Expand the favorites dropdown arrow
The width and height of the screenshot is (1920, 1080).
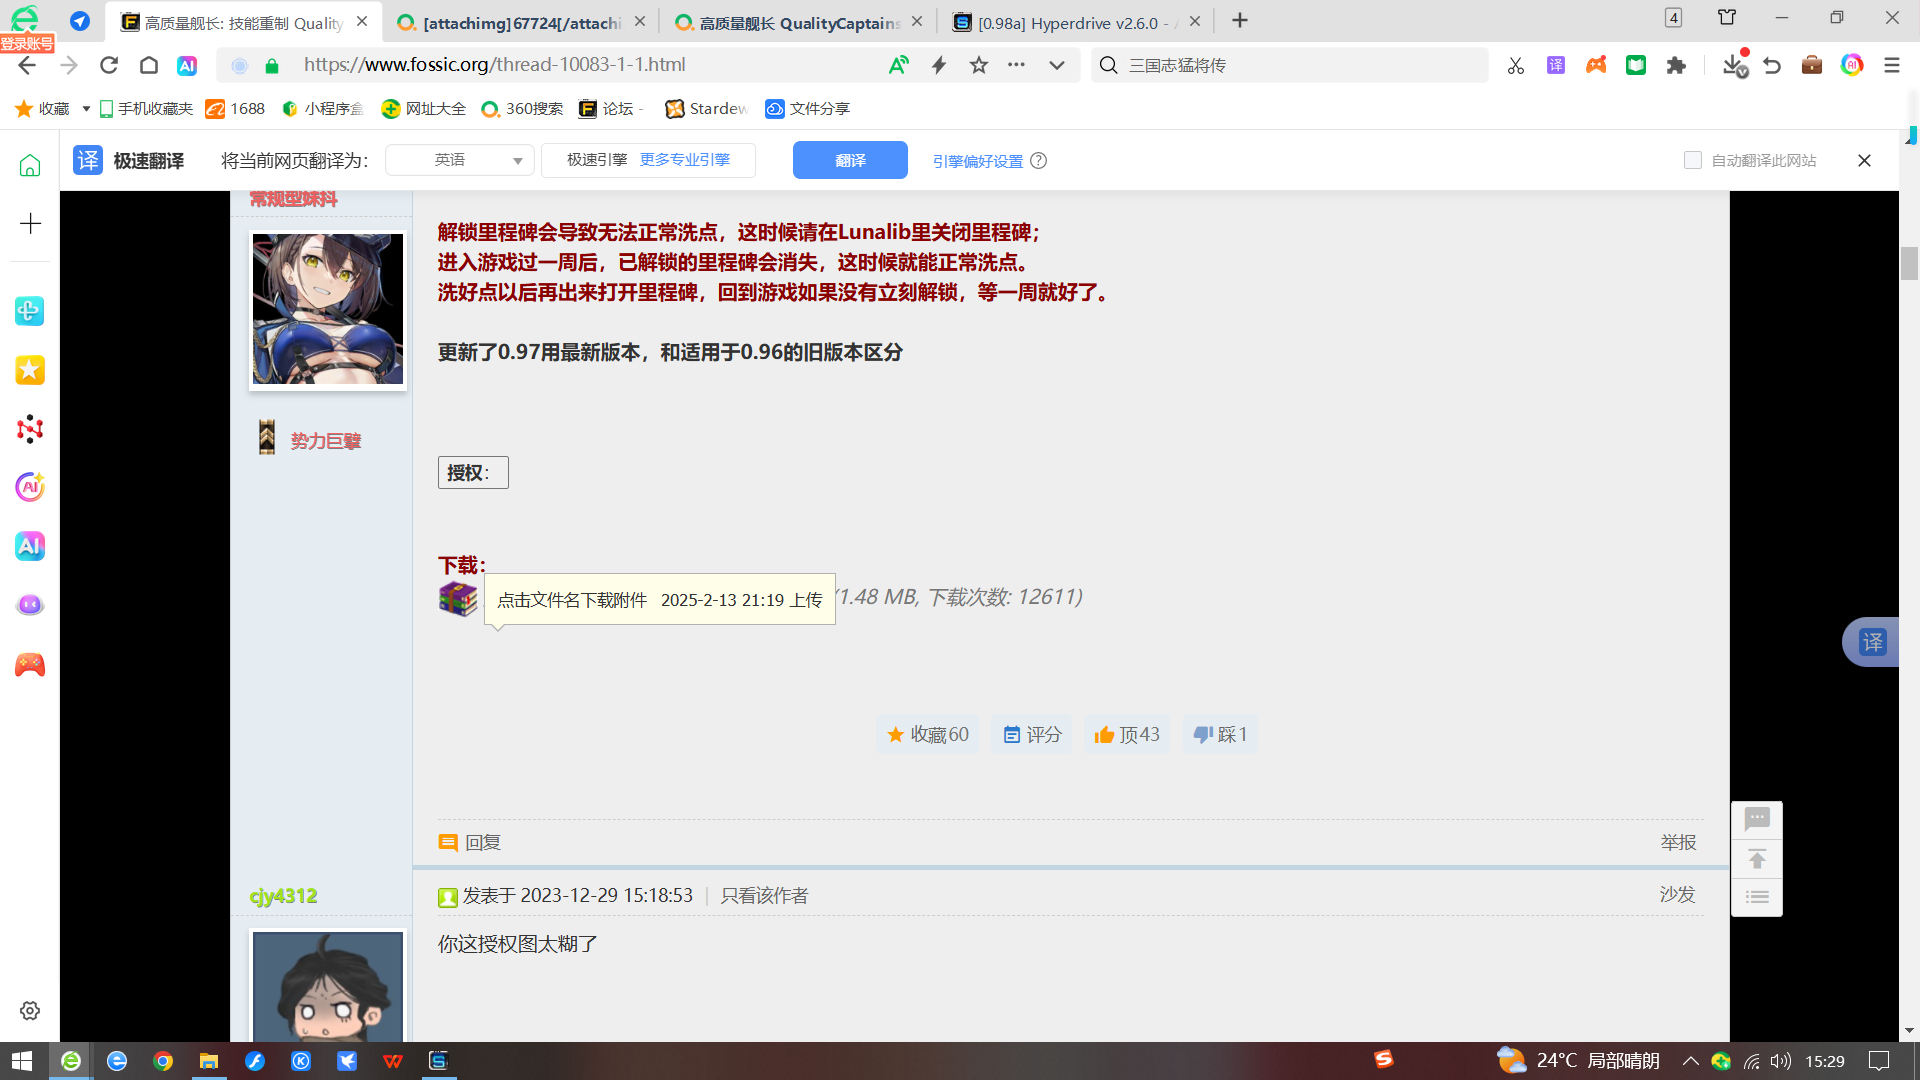(x=86, y=109)
